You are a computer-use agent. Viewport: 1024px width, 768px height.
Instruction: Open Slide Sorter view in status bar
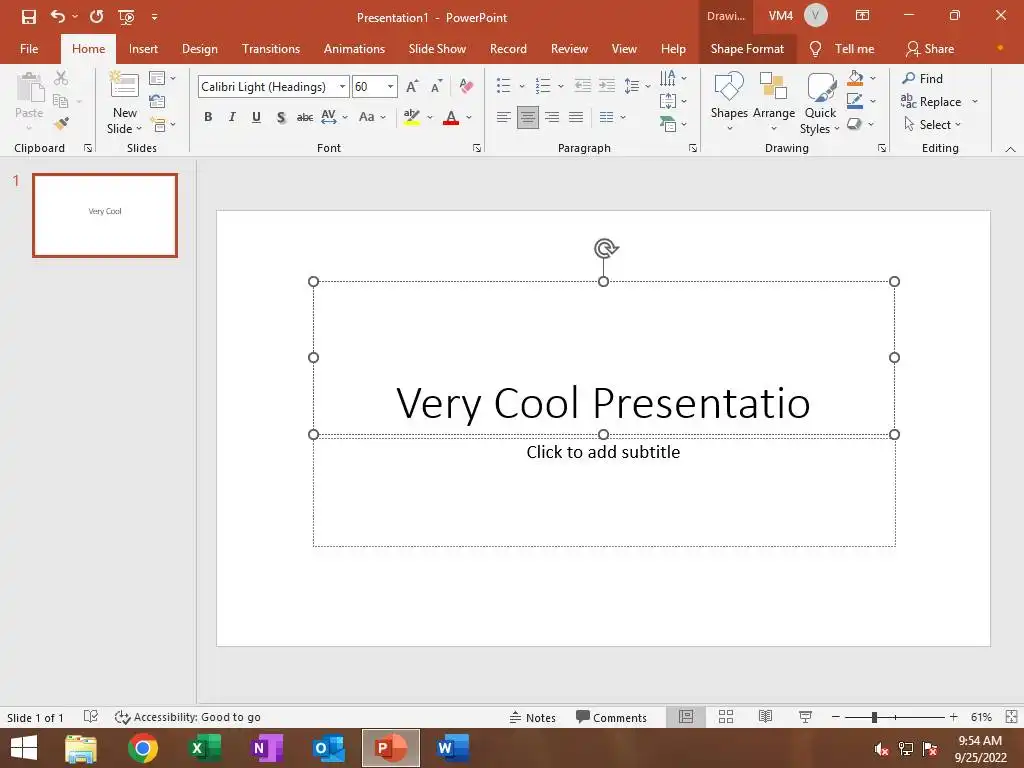(726, 717)
